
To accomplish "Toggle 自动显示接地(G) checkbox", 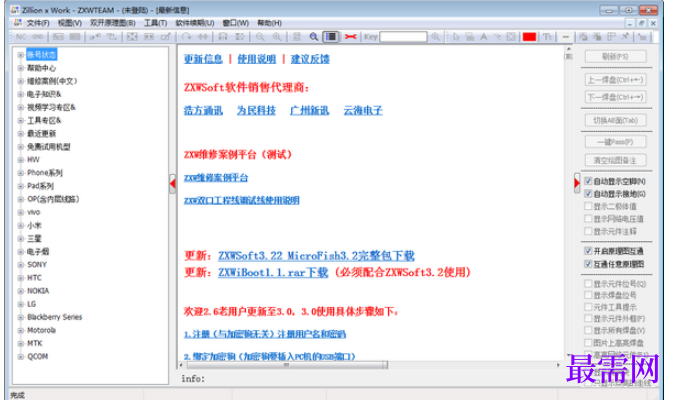I will [x=588, y=193].
